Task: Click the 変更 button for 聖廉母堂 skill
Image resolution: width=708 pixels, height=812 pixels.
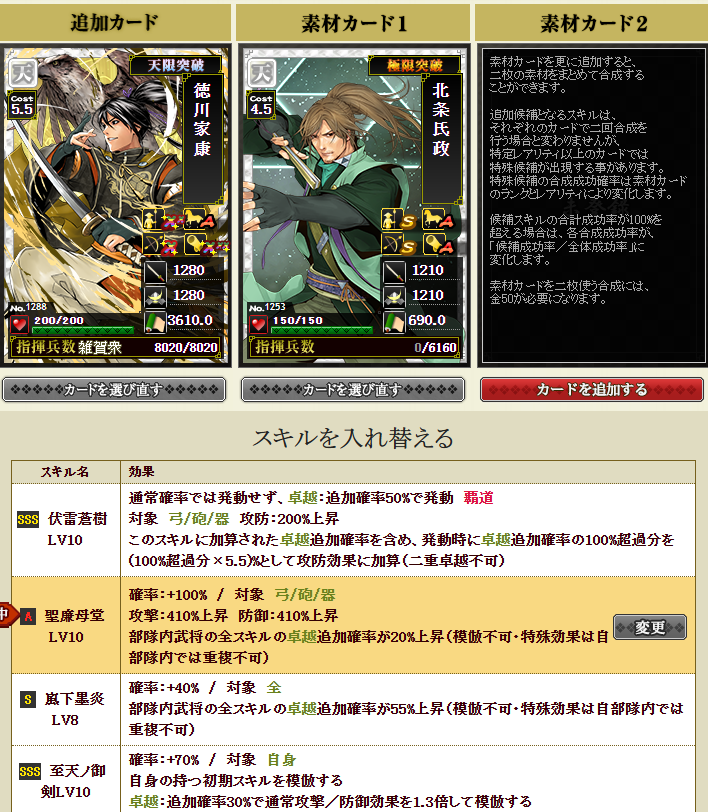Action: pos(650,627)
